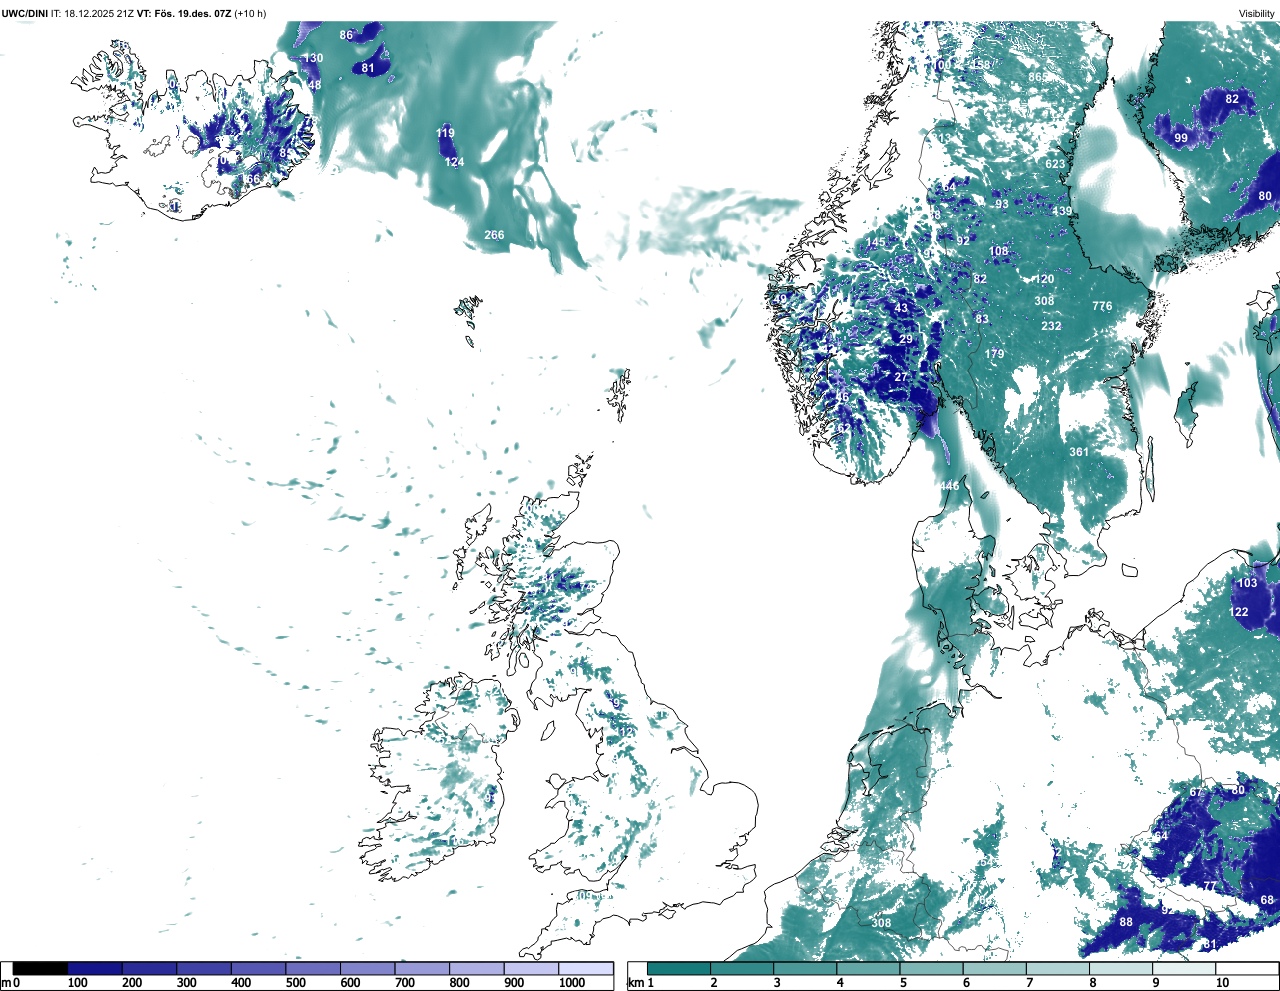Select the 83 value near the Norway border
1280x991 pixels.
click(982, 320)
